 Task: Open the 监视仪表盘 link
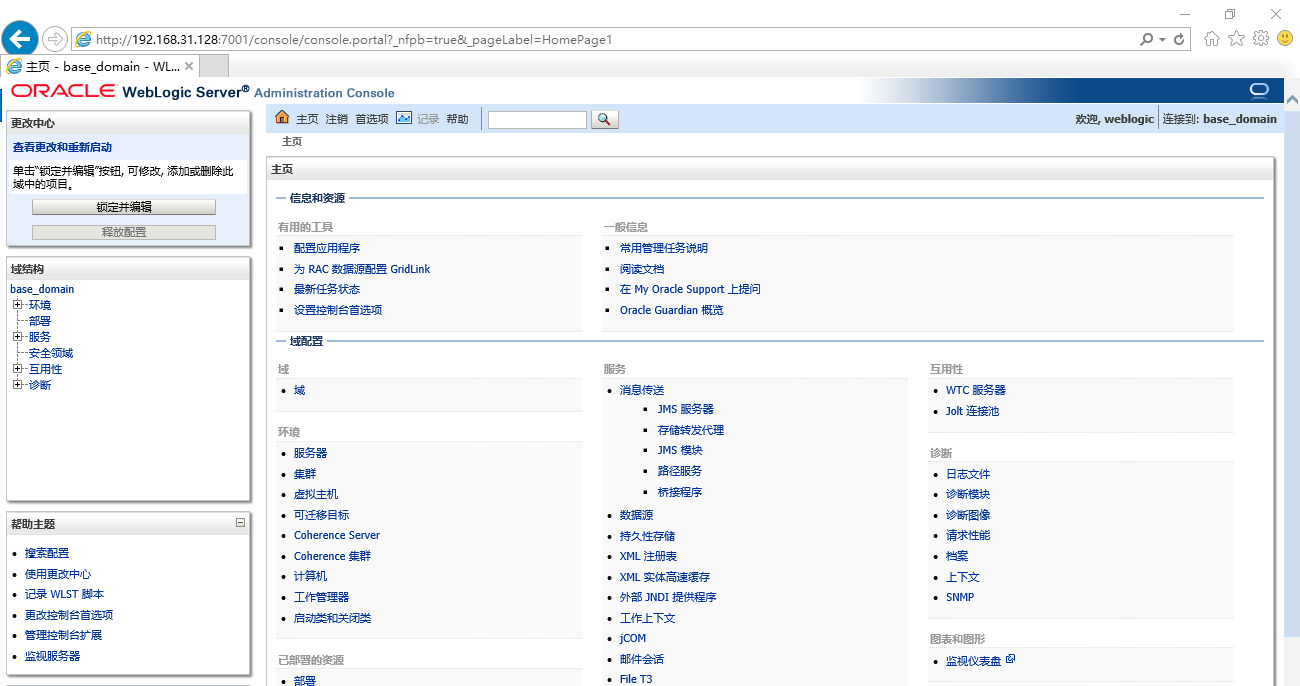pyautogui.click(x=974, y=661)
